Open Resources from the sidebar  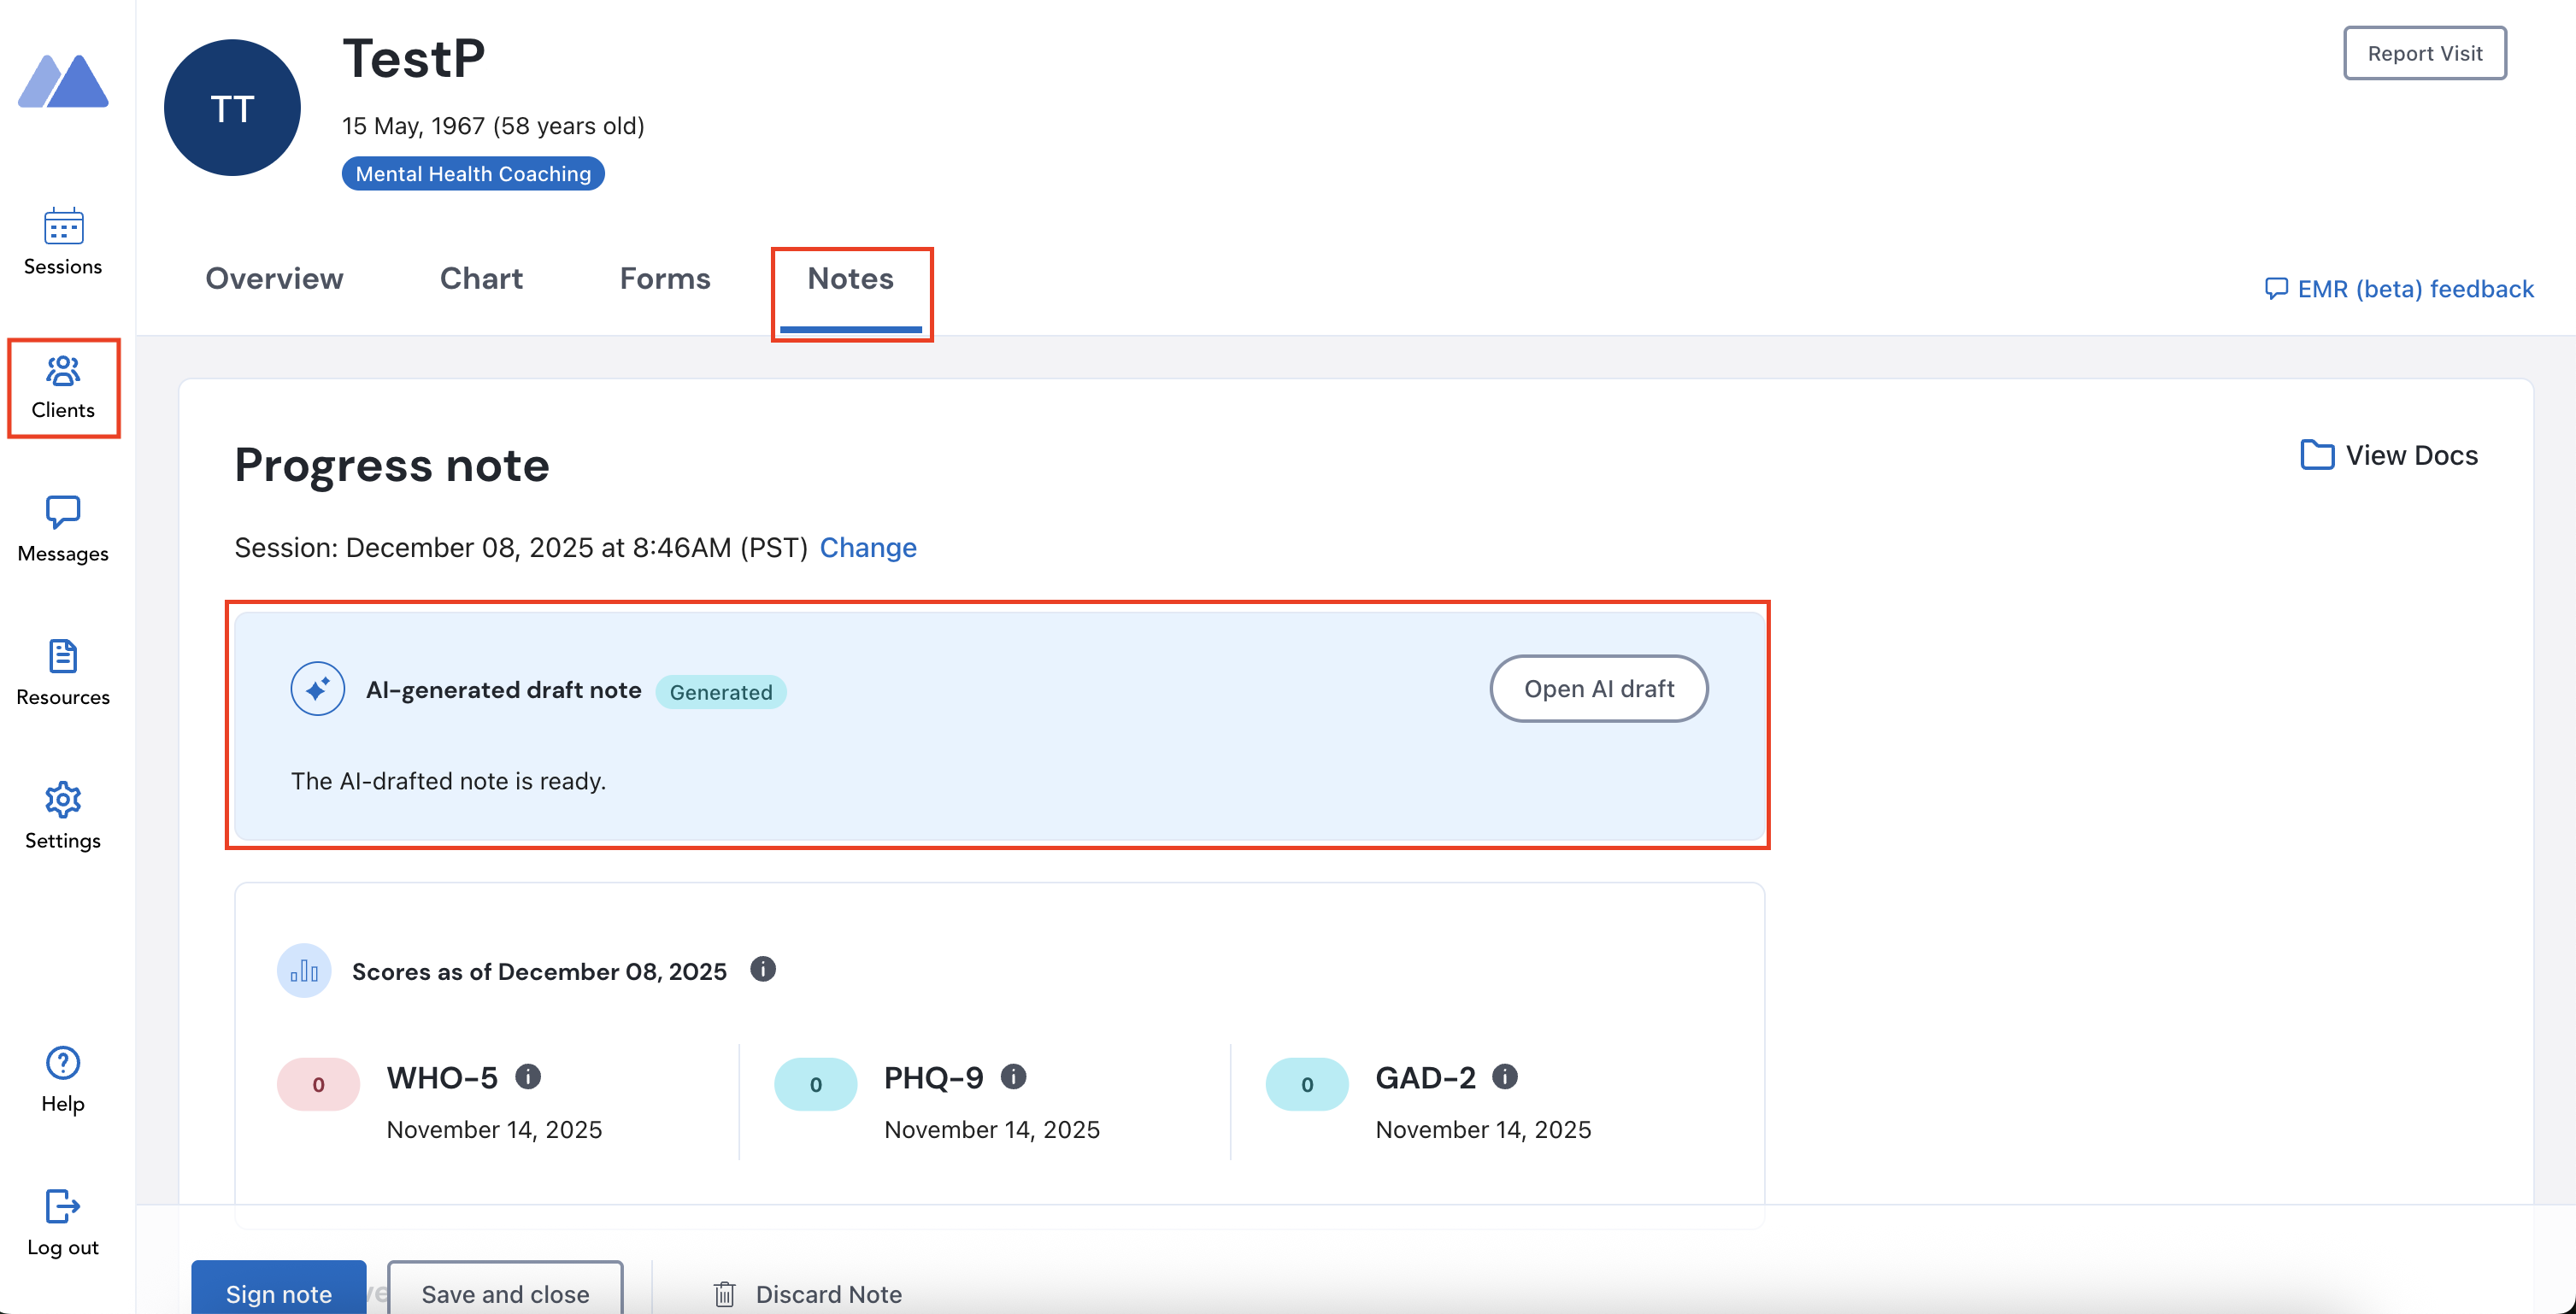pyautogui.click(x=62, y=671)
